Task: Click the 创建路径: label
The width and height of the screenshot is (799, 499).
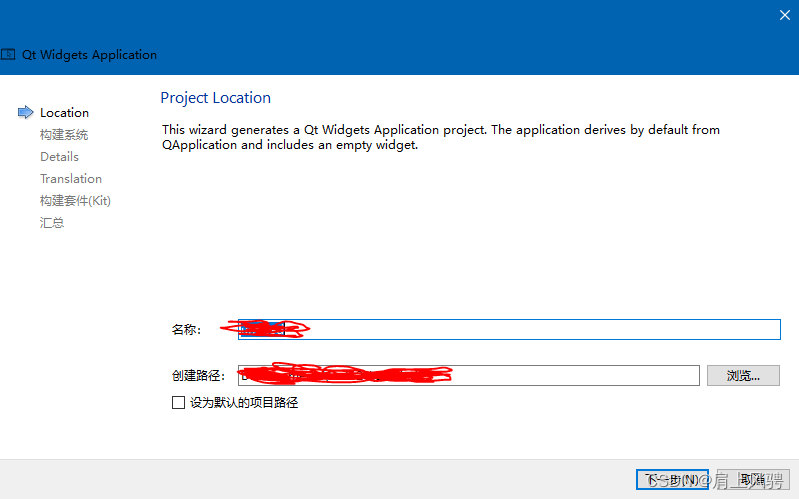Action: [x=198, y=376]
